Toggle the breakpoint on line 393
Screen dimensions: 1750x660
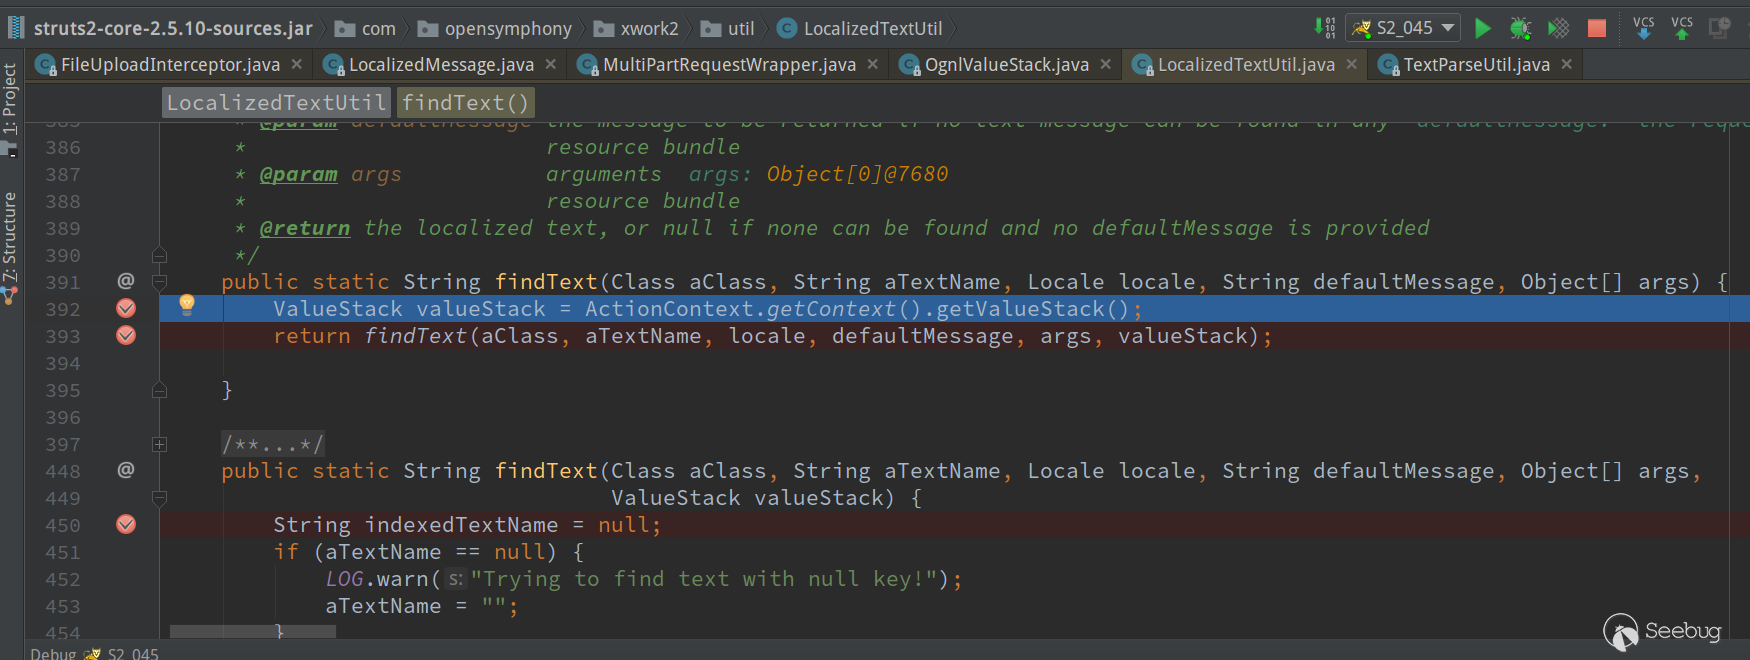126,335
